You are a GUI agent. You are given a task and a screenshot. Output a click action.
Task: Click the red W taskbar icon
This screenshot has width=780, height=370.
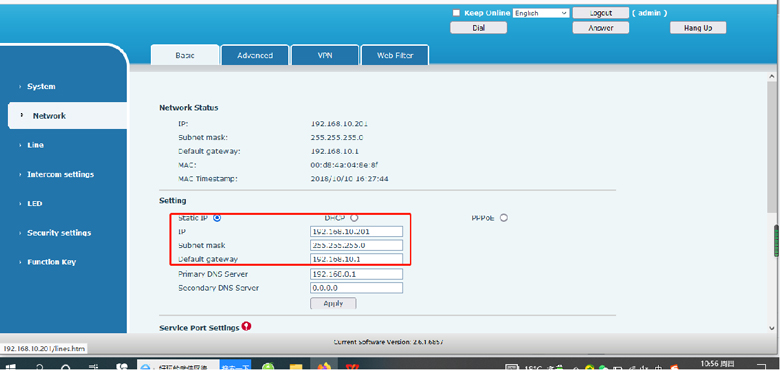click(353, 367)
